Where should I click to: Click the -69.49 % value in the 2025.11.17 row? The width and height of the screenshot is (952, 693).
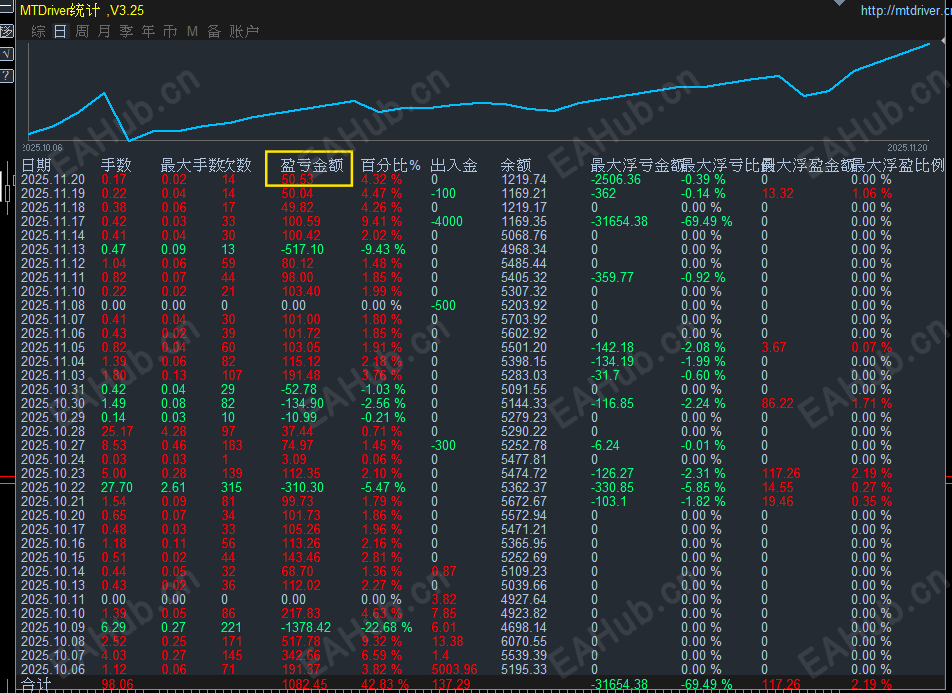707,222
